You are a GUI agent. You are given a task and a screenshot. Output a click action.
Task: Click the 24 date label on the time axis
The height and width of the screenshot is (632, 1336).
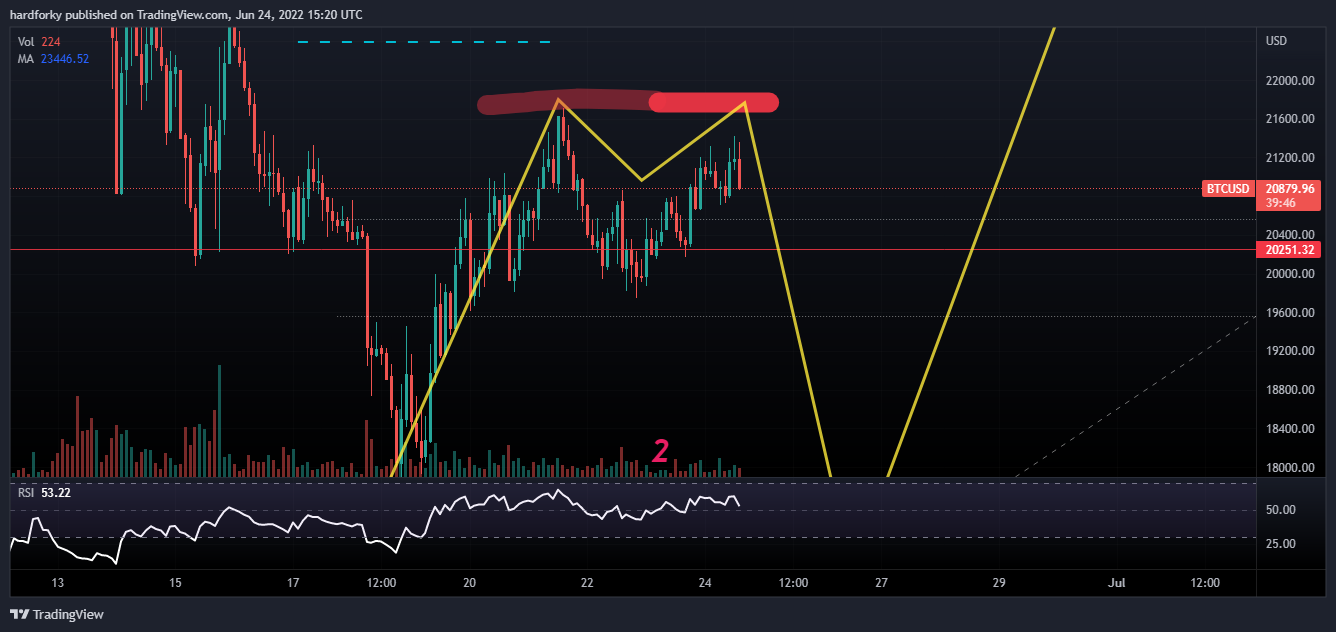[705, 583]
